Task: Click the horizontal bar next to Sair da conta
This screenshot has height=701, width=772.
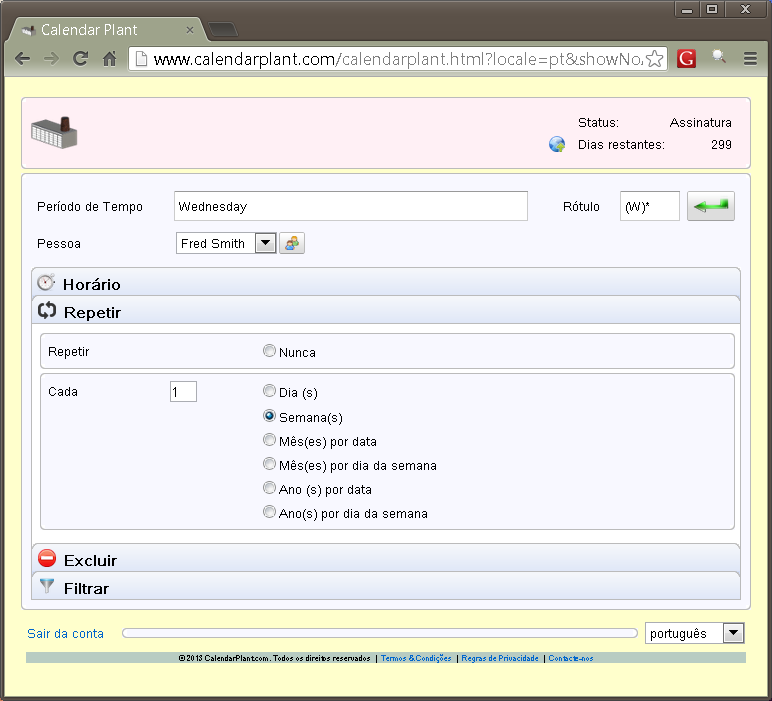Action: click(378, 633)
